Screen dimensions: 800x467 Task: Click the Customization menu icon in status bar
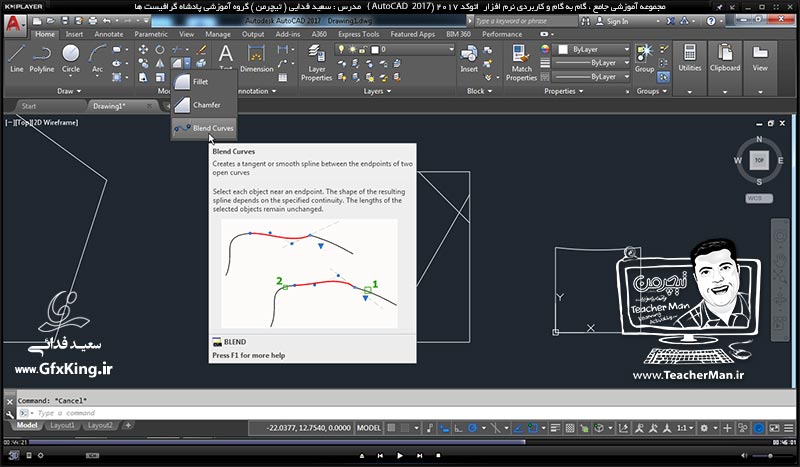tap(789, 428)
